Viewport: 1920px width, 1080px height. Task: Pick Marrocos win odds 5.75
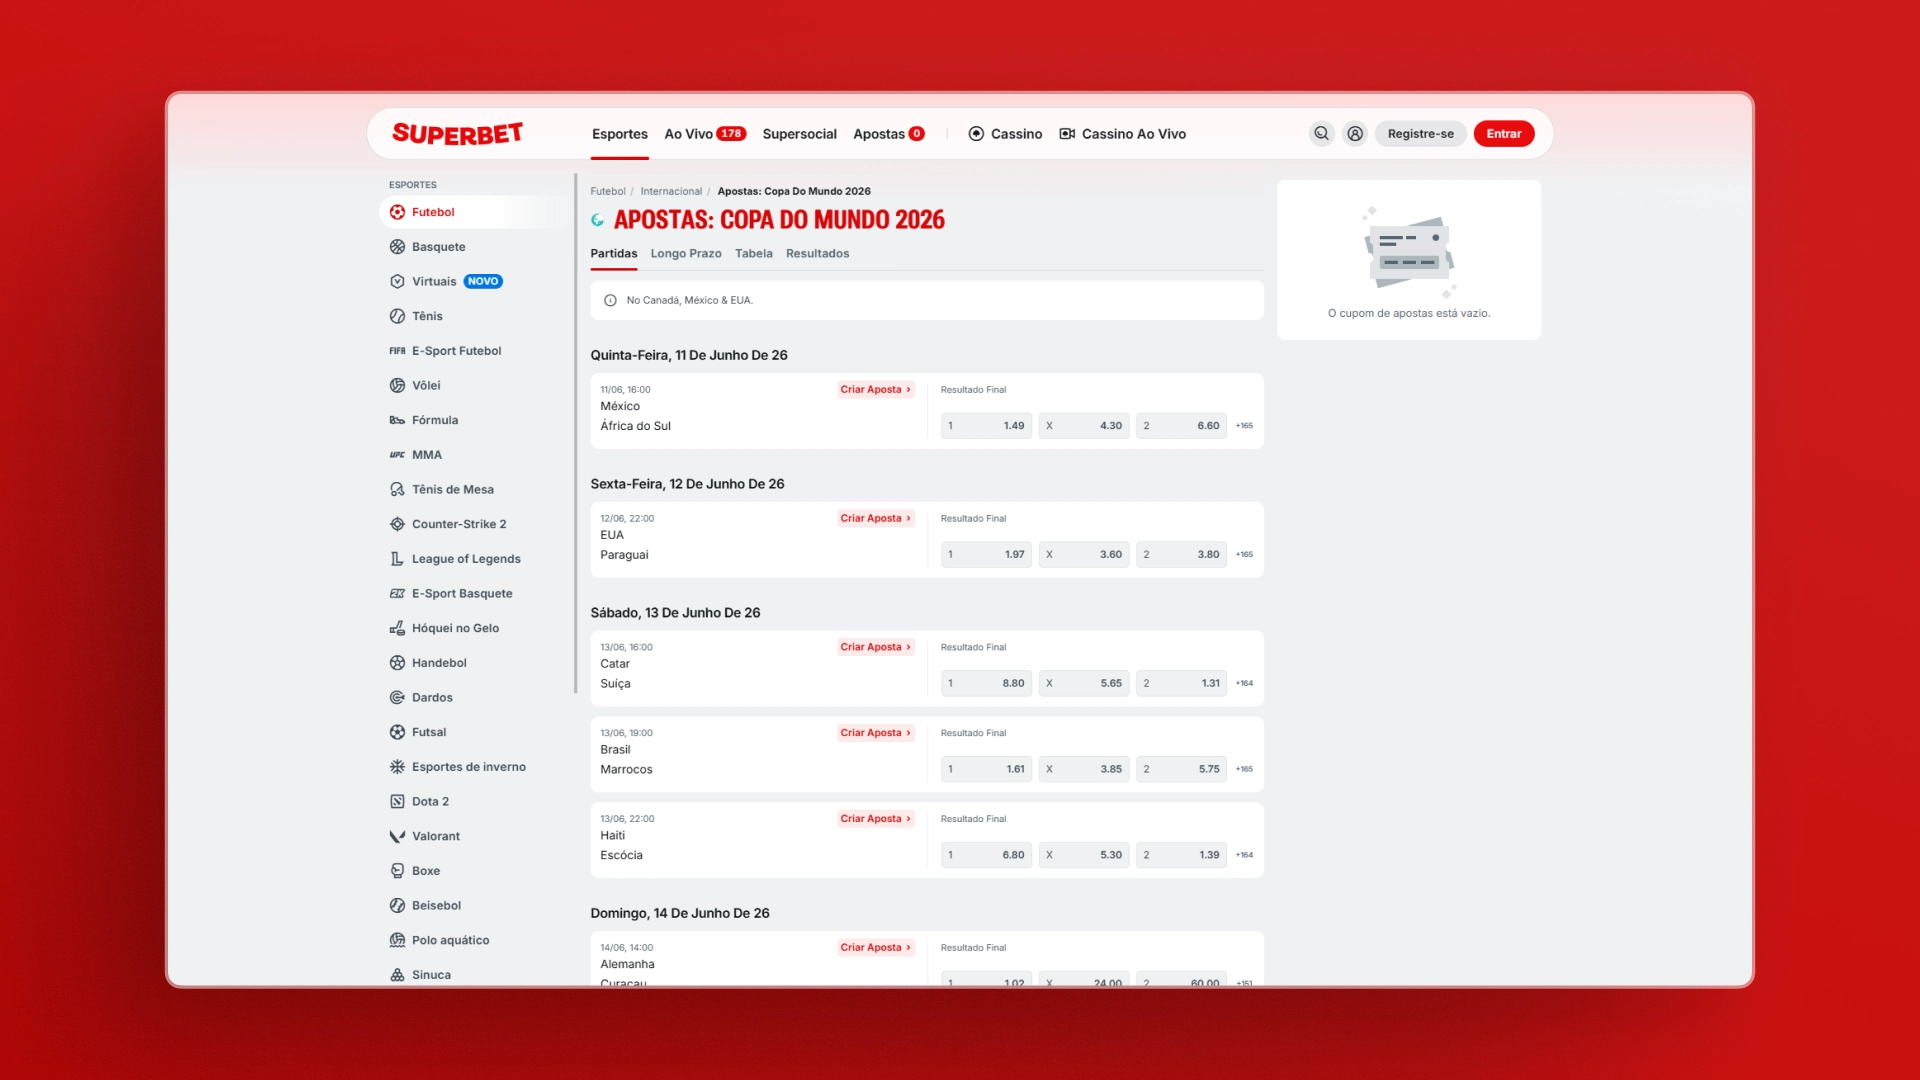click(1181, 770)
